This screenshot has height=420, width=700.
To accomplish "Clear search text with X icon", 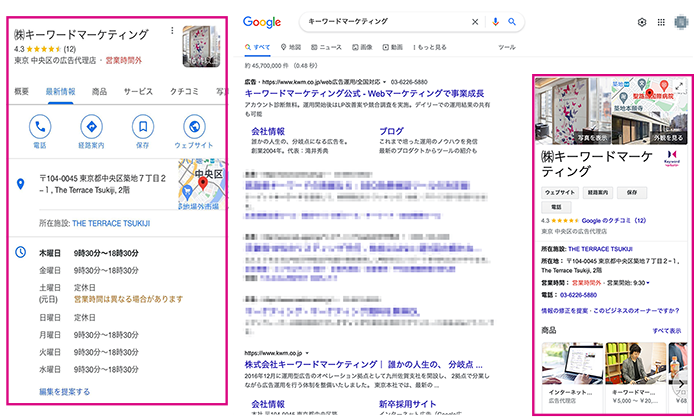I will [475, 22].
